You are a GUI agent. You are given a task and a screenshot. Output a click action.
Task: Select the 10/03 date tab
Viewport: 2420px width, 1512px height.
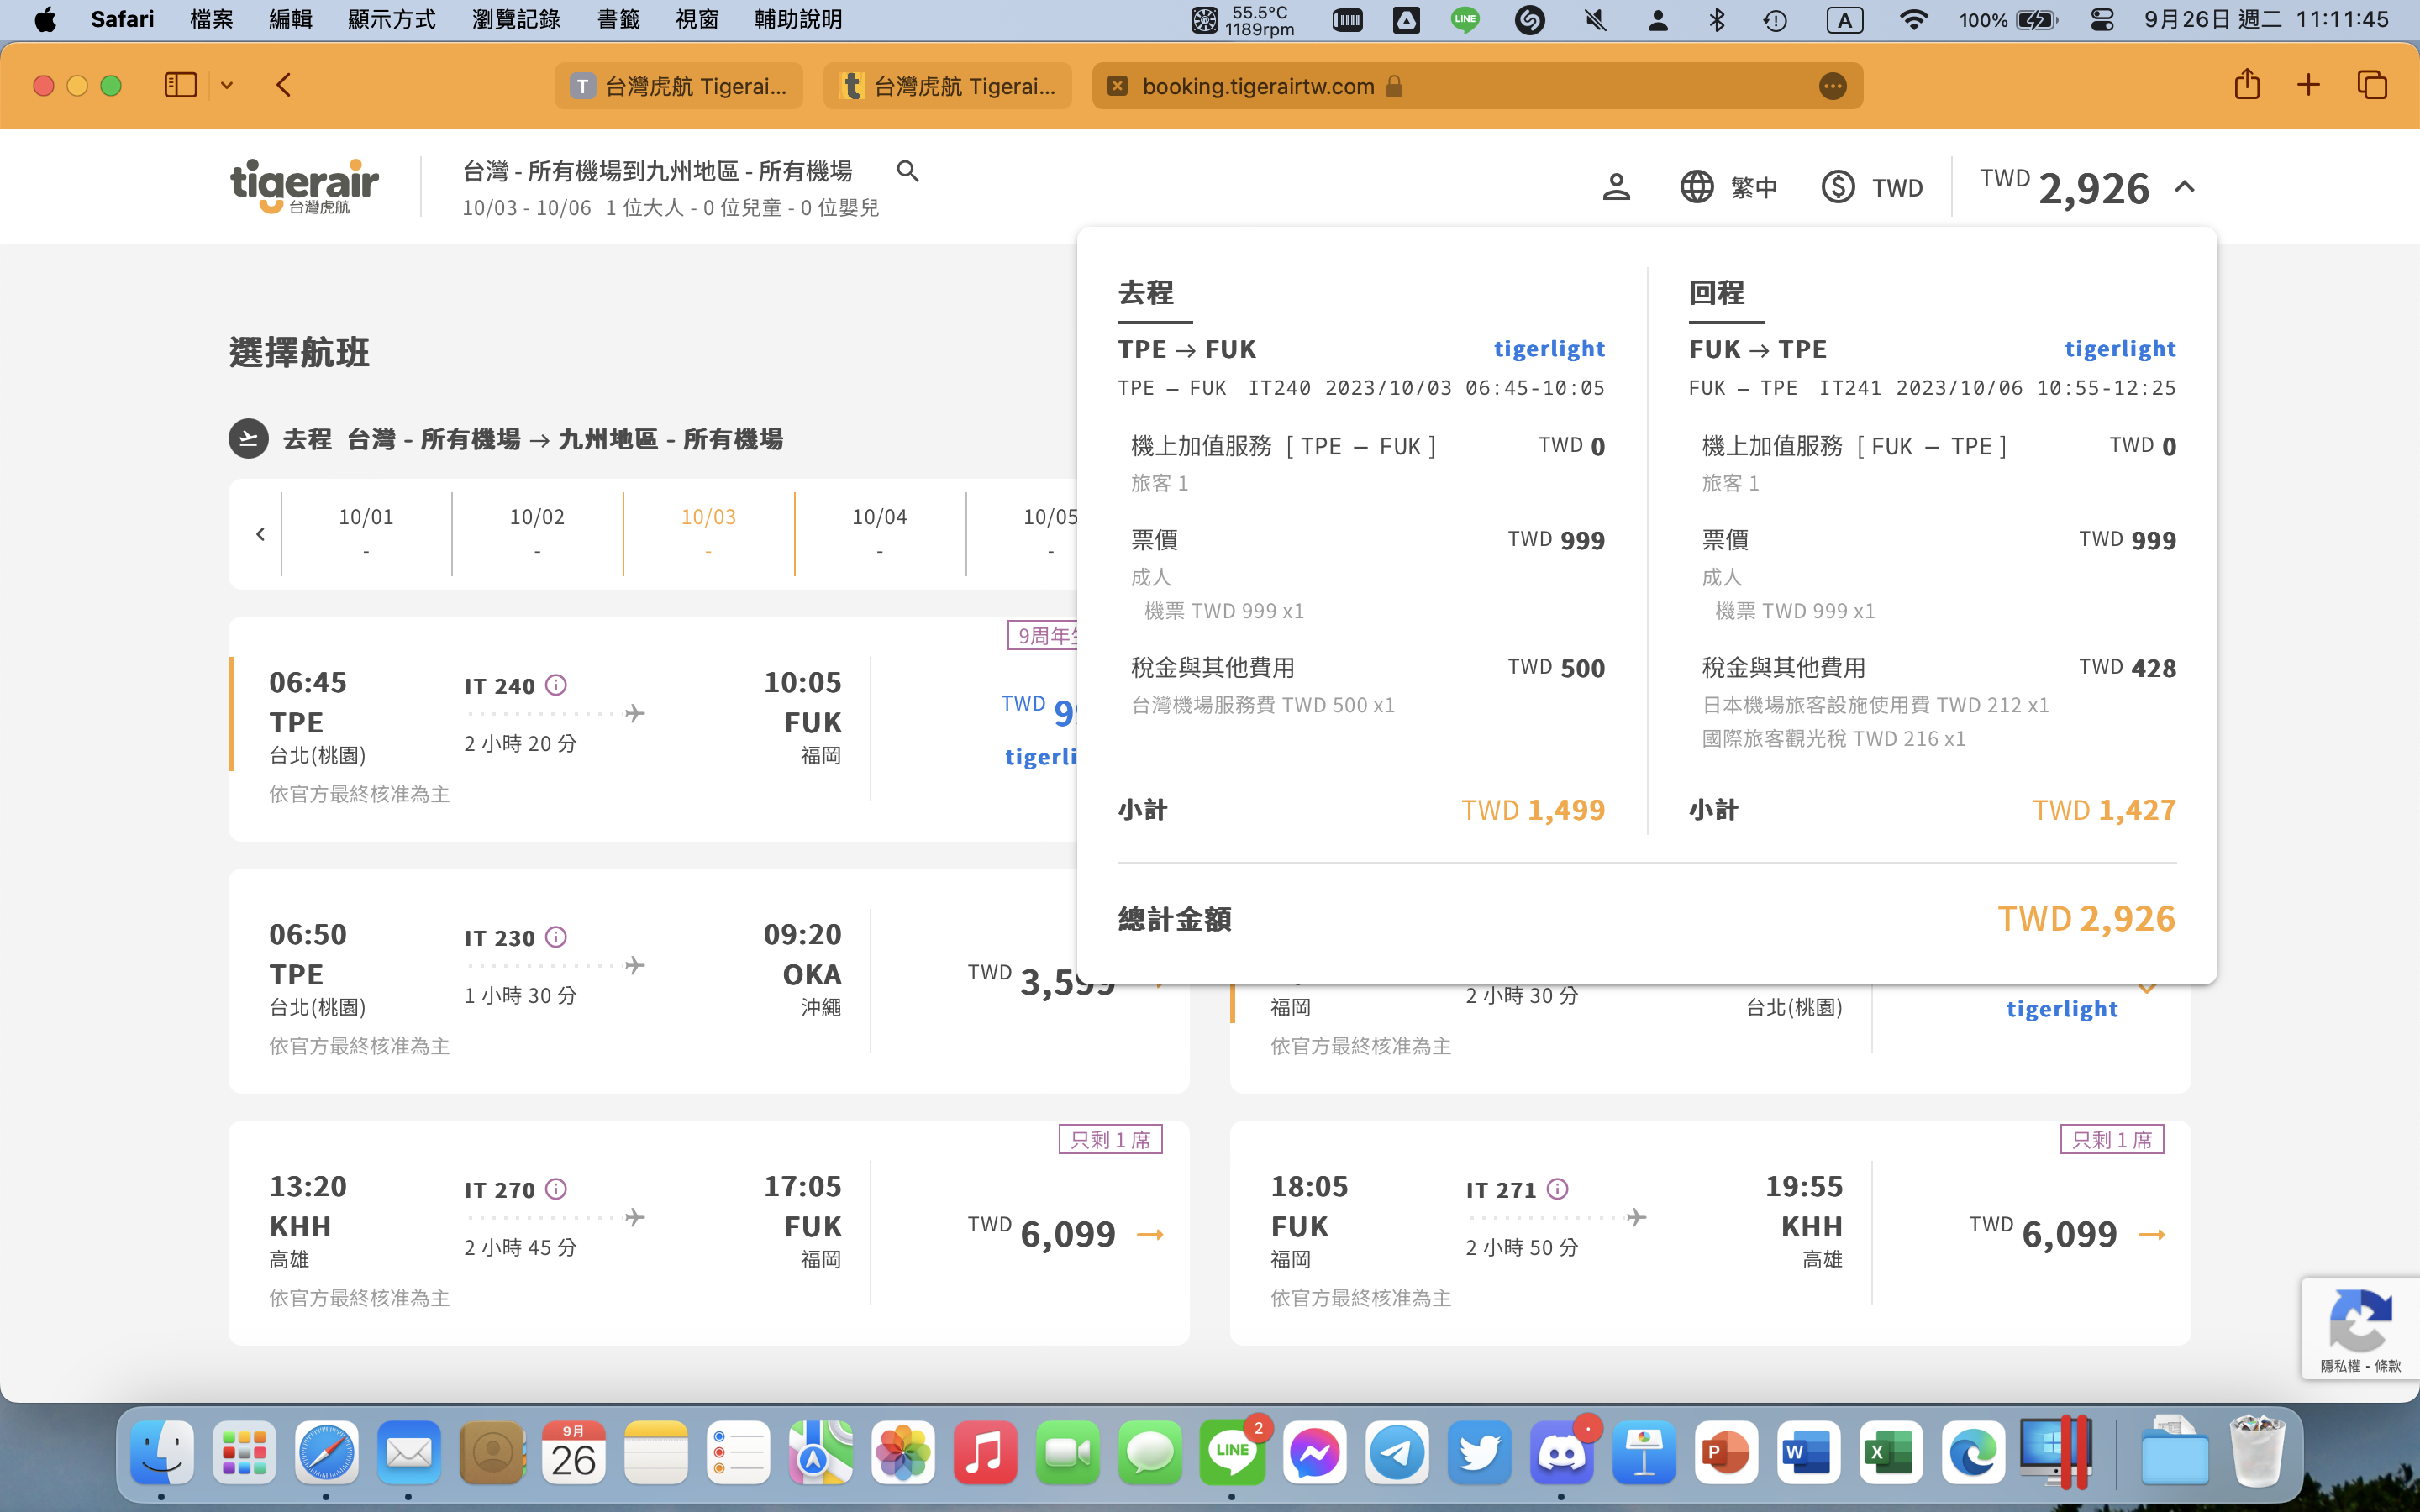(708, 534)
